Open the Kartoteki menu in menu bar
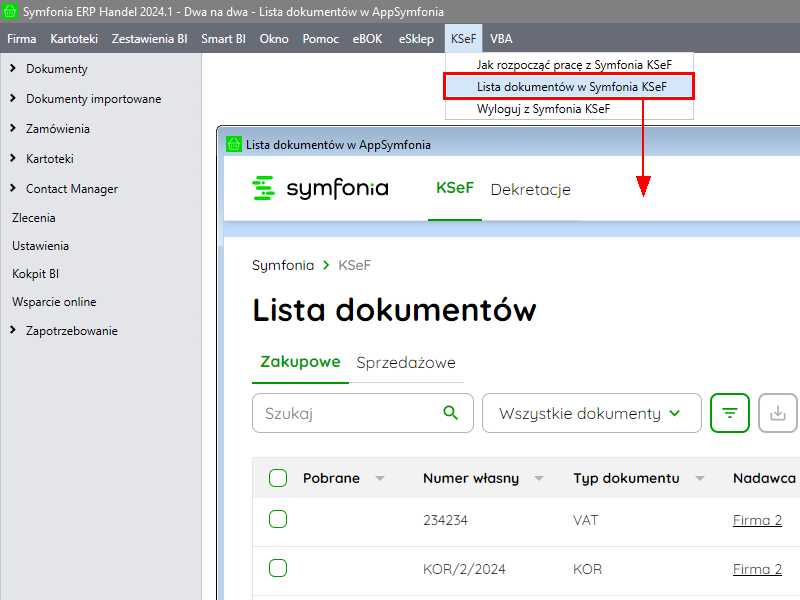 pos(74,39)
